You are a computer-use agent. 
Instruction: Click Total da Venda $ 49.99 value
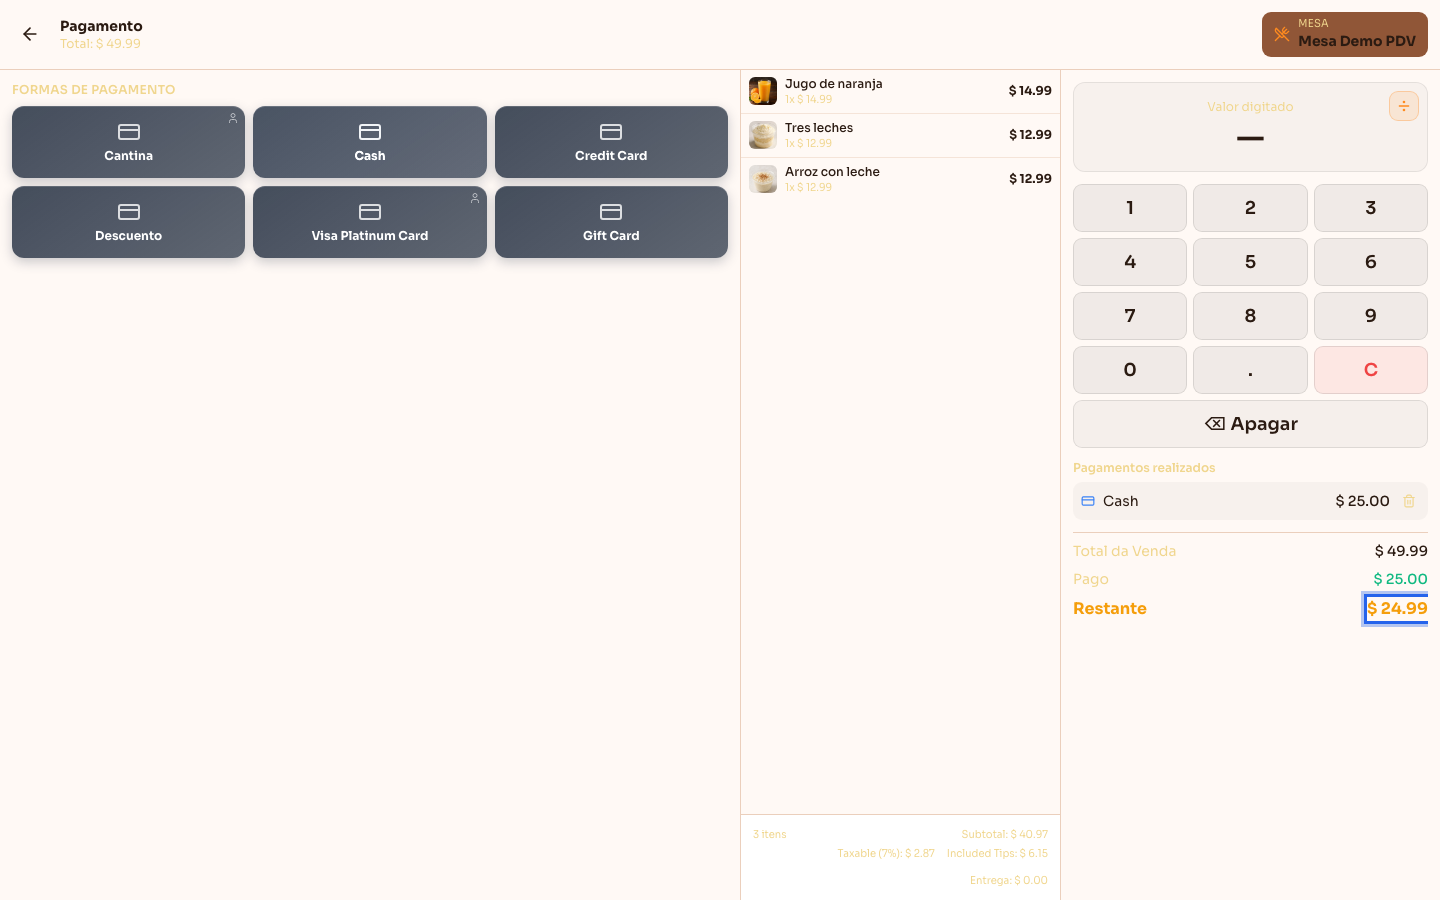(1401, 551)
